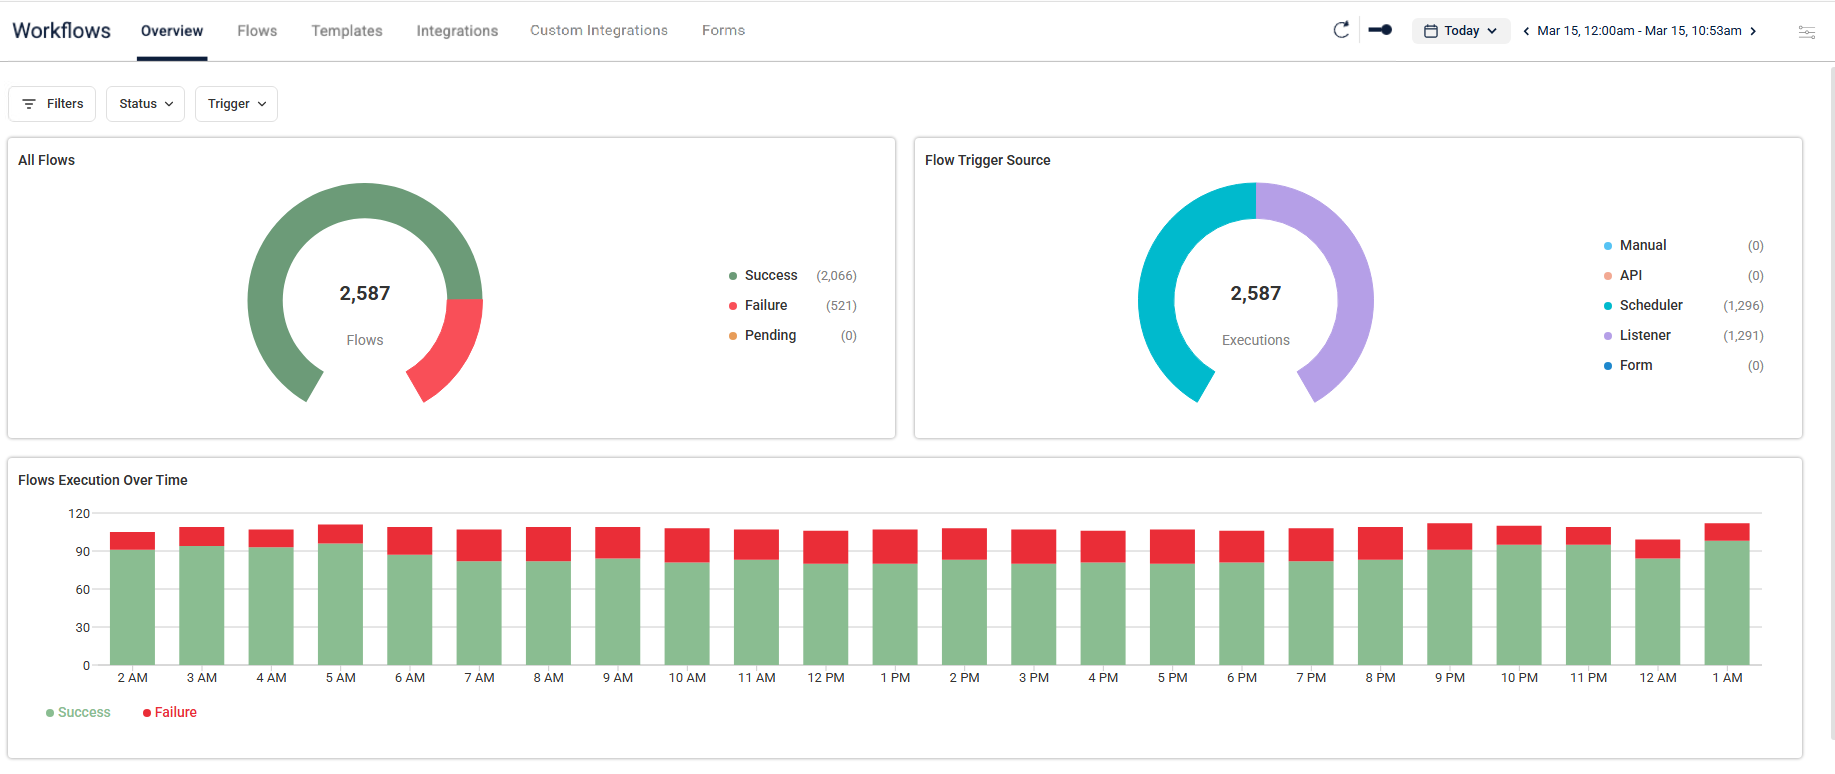Viewport: 1835px width, 774px height.
Task: Click the 12 AM bar in chart
Action: [x=1657, y=602]
